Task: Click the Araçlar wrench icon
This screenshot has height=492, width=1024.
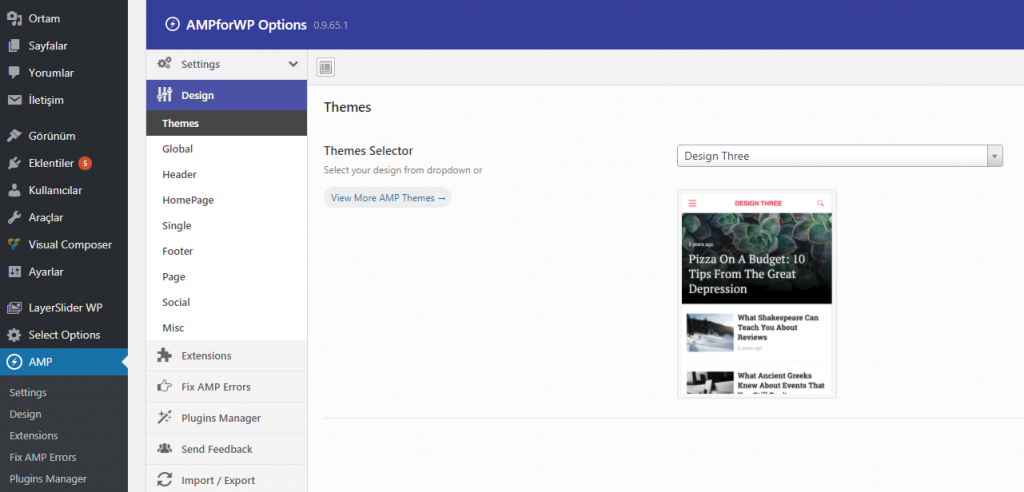Action: coord(14,218)
